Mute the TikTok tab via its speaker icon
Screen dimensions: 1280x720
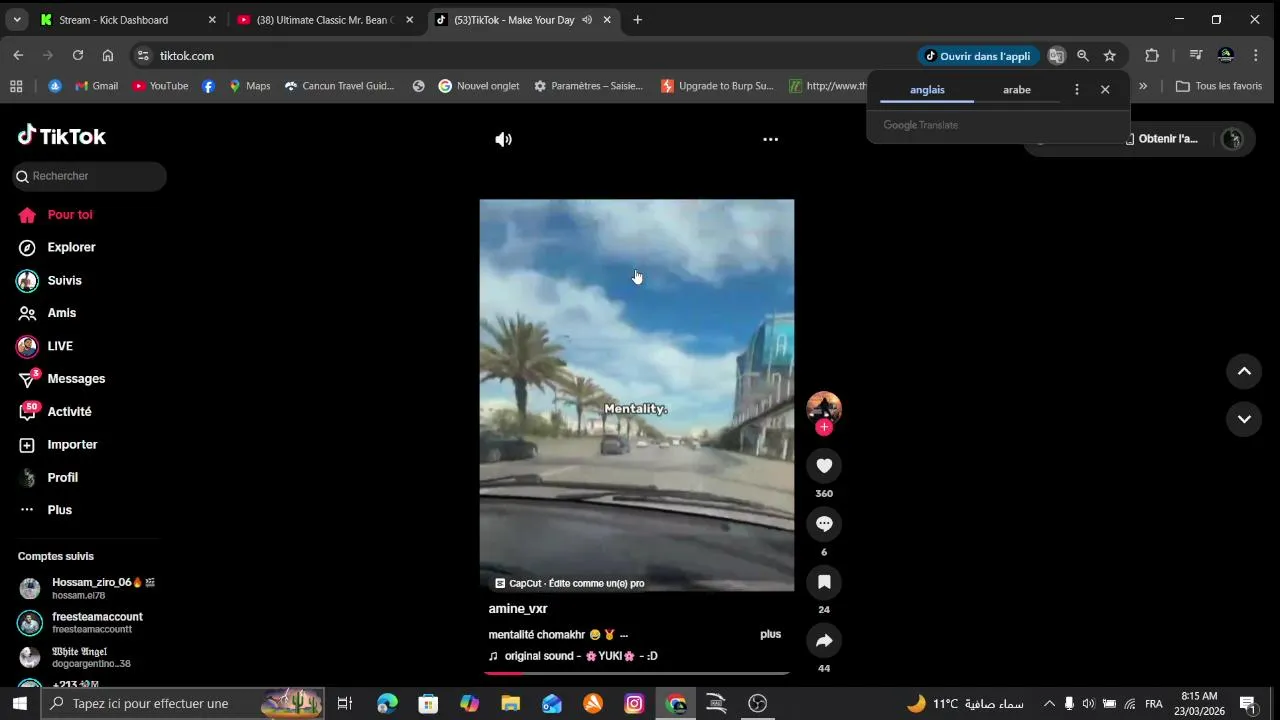tap(587, 20)
